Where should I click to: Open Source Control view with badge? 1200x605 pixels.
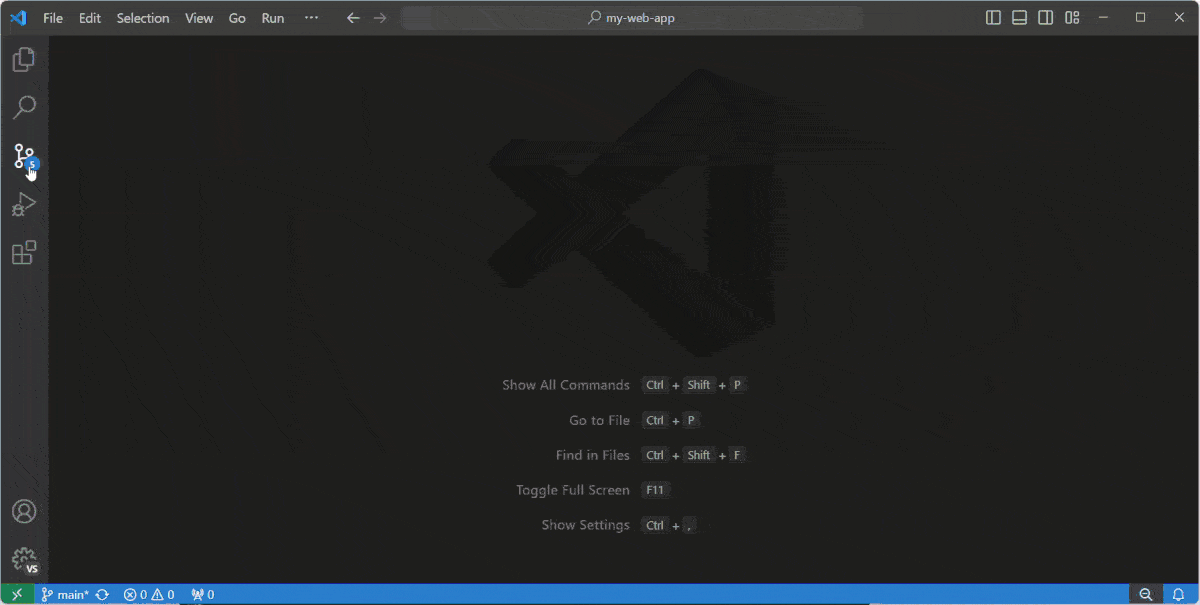(24, 157)
